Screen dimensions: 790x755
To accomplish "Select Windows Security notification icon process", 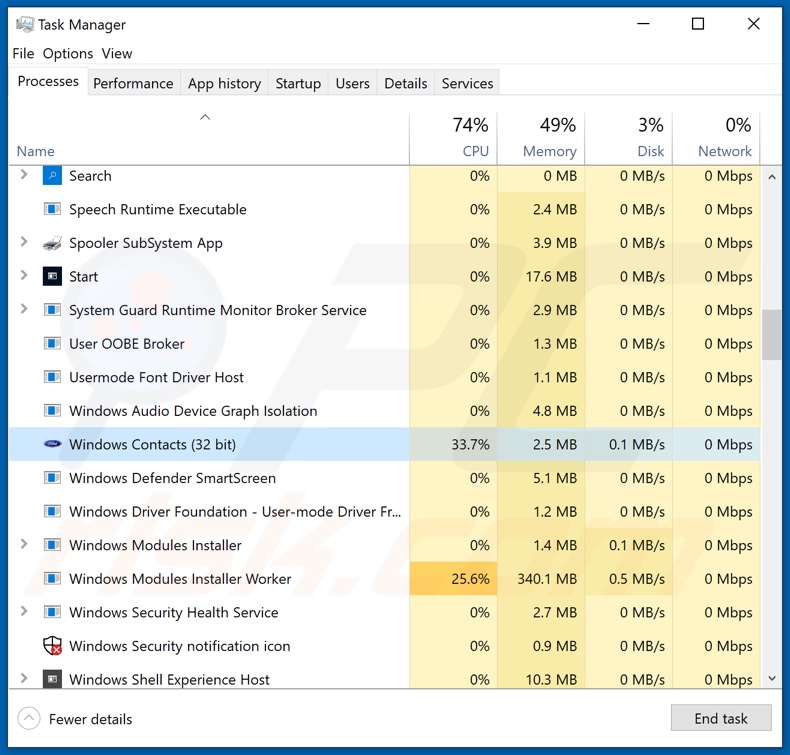I will pos(384,646).
